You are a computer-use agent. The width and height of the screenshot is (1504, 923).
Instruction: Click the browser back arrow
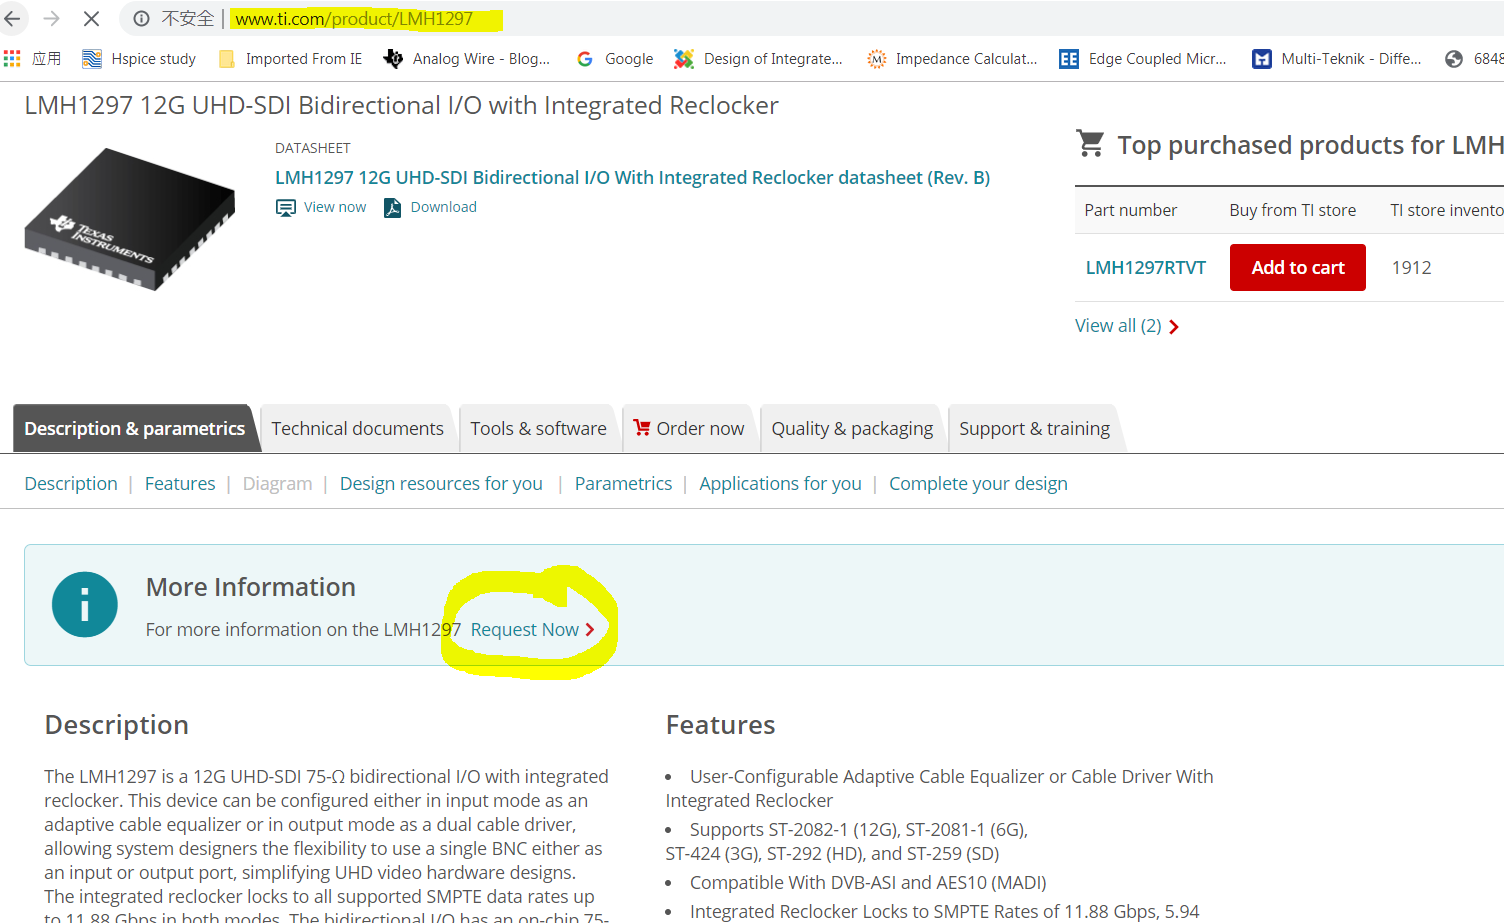pyautogui.click(x=13, y=18)
